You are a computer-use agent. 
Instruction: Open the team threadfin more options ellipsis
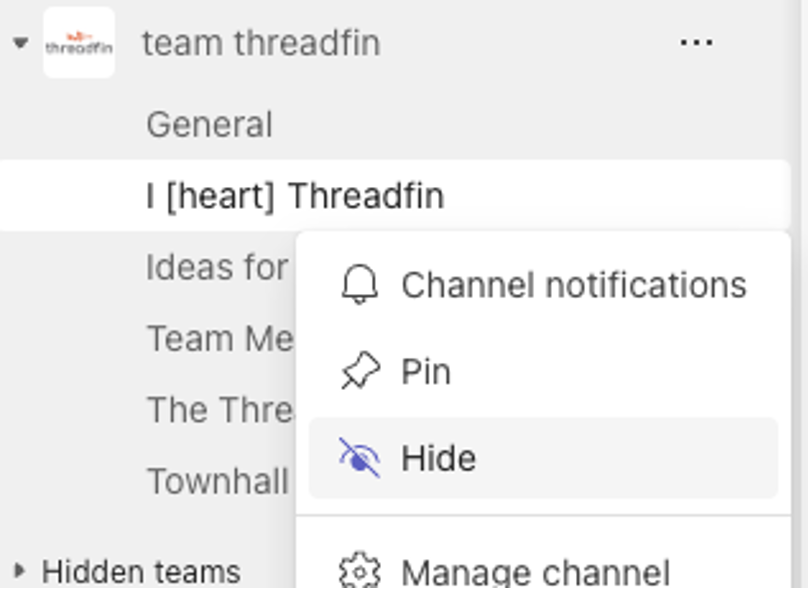click(697, 42)
